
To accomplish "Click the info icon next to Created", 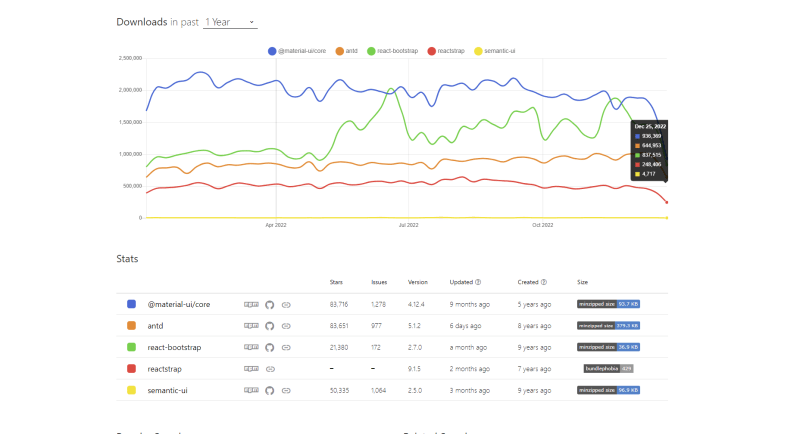I will point(544,282).
